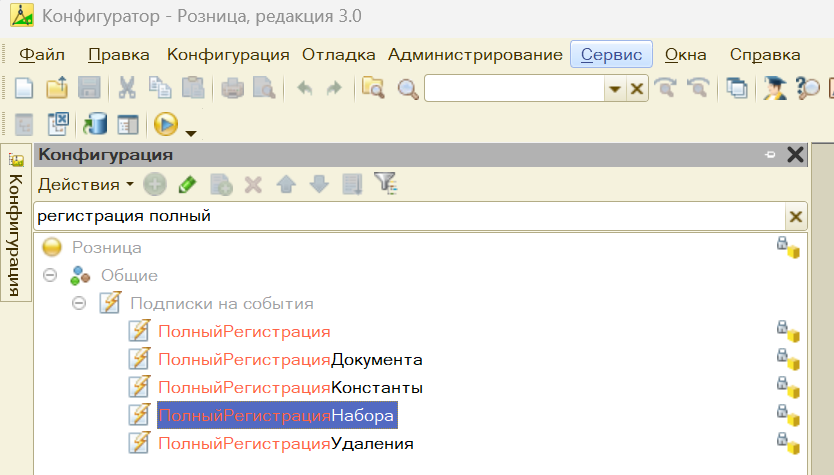Pin the Конфигурация panel
834x475 pixels.
[770, 155]
